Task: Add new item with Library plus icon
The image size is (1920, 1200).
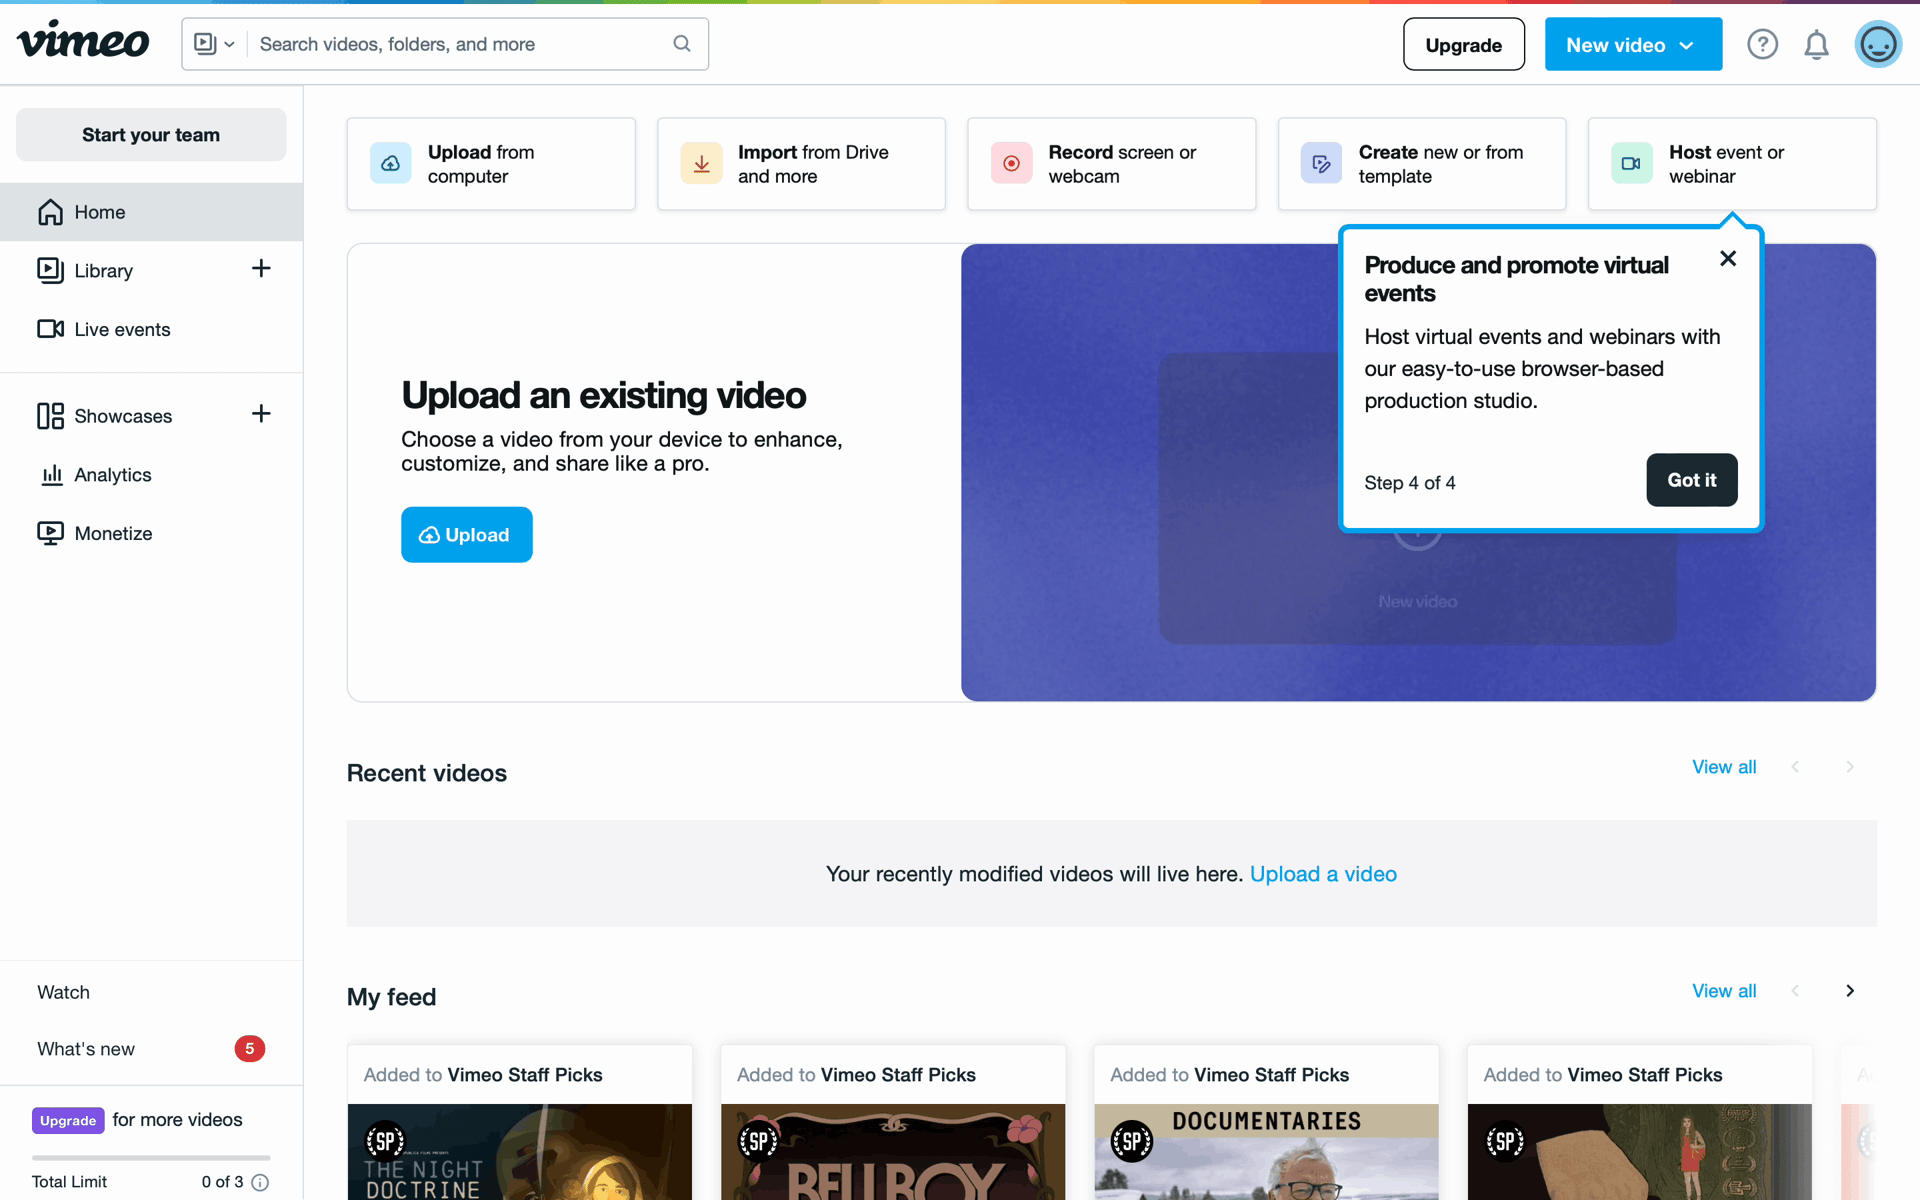Action: pos(261,268)
